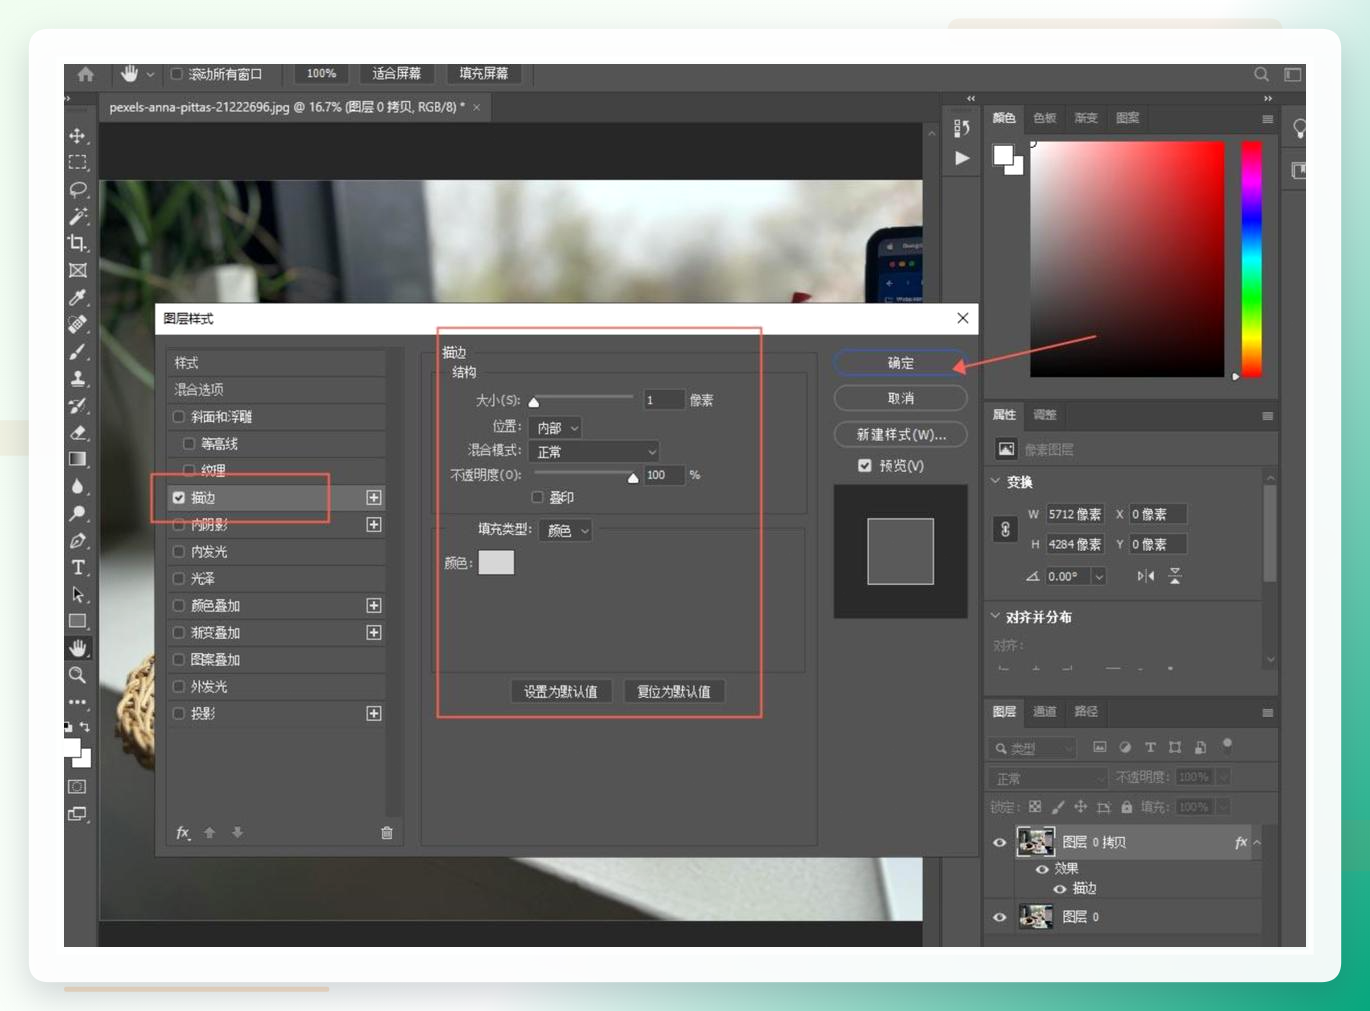Toggle the 叠印 checkbox
1370x1011 pixels.
[538, 497]
